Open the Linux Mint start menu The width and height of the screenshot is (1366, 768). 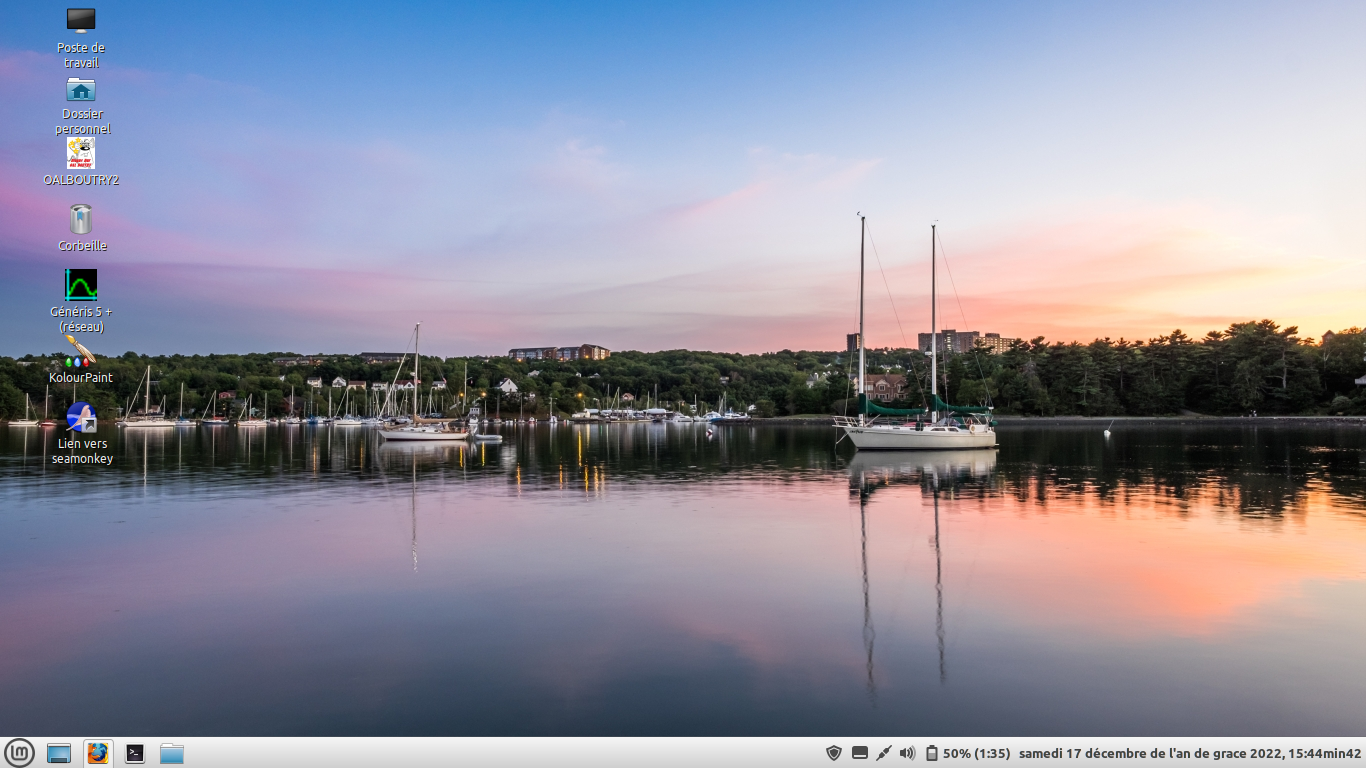pyautogui.click(x=19, y=753)
